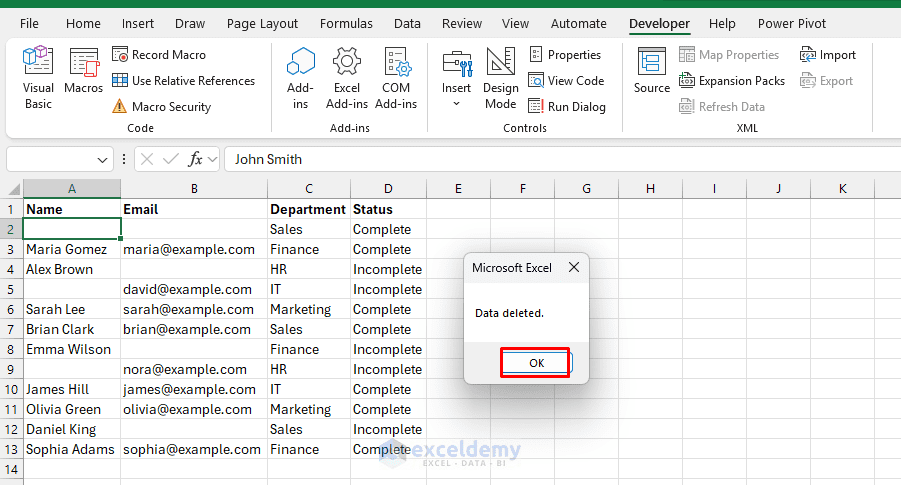
Task: Select the Emma Wilson cell
Action: [72, 349]
